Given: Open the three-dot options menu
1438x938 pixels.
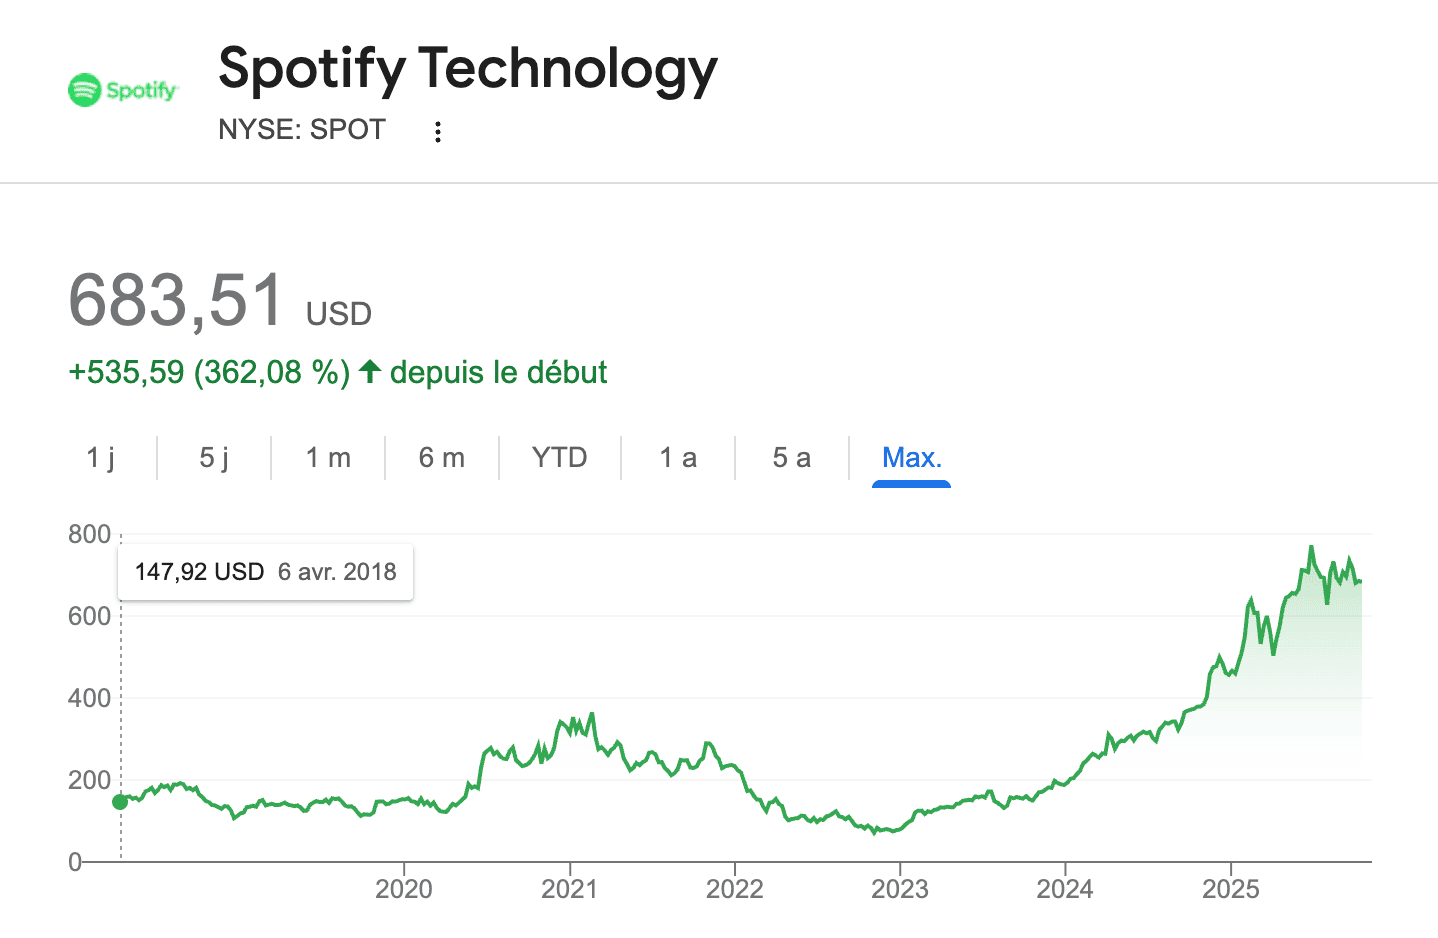Looking at the screenshot, I should [437, 130].
